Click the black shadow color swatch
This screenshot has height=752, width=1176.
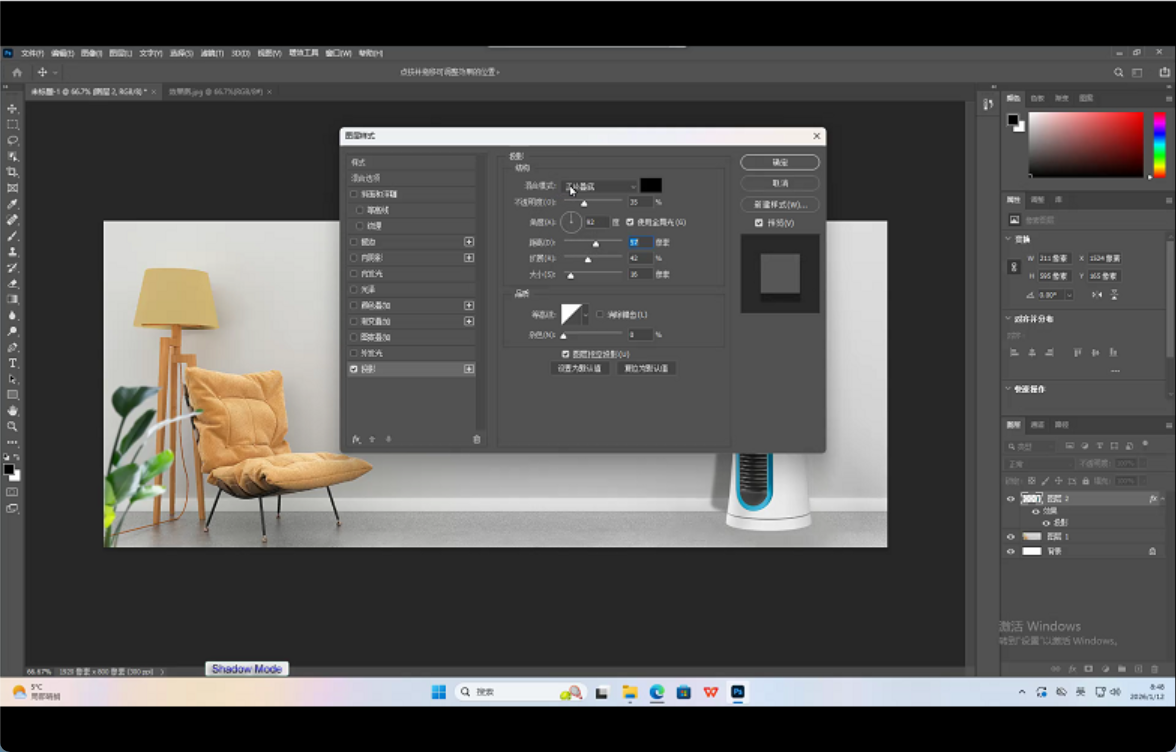pos(651,186)
